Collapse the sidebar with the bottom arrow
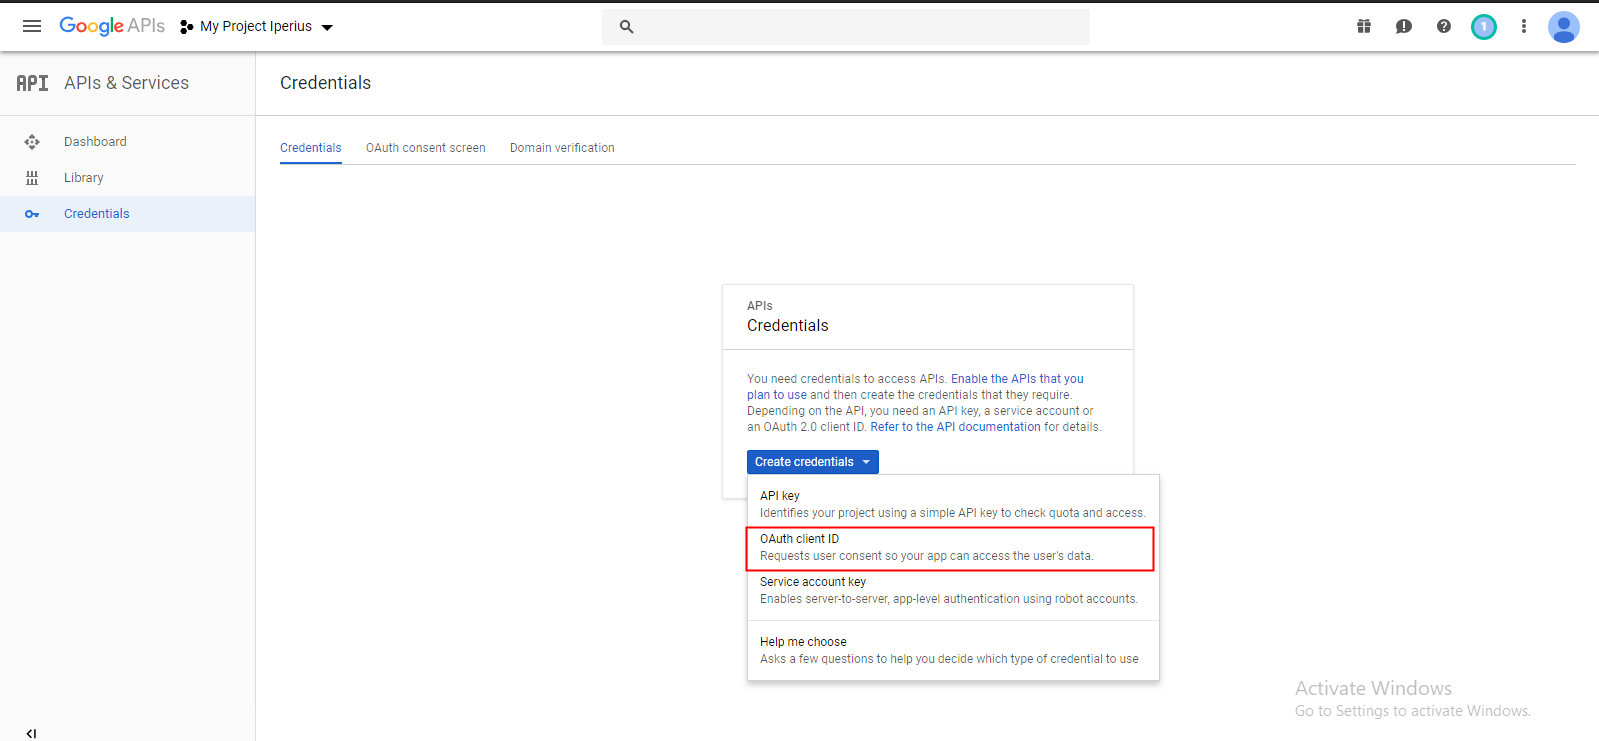This screenshot has width=1599, height=741. [x=31, y=733]
